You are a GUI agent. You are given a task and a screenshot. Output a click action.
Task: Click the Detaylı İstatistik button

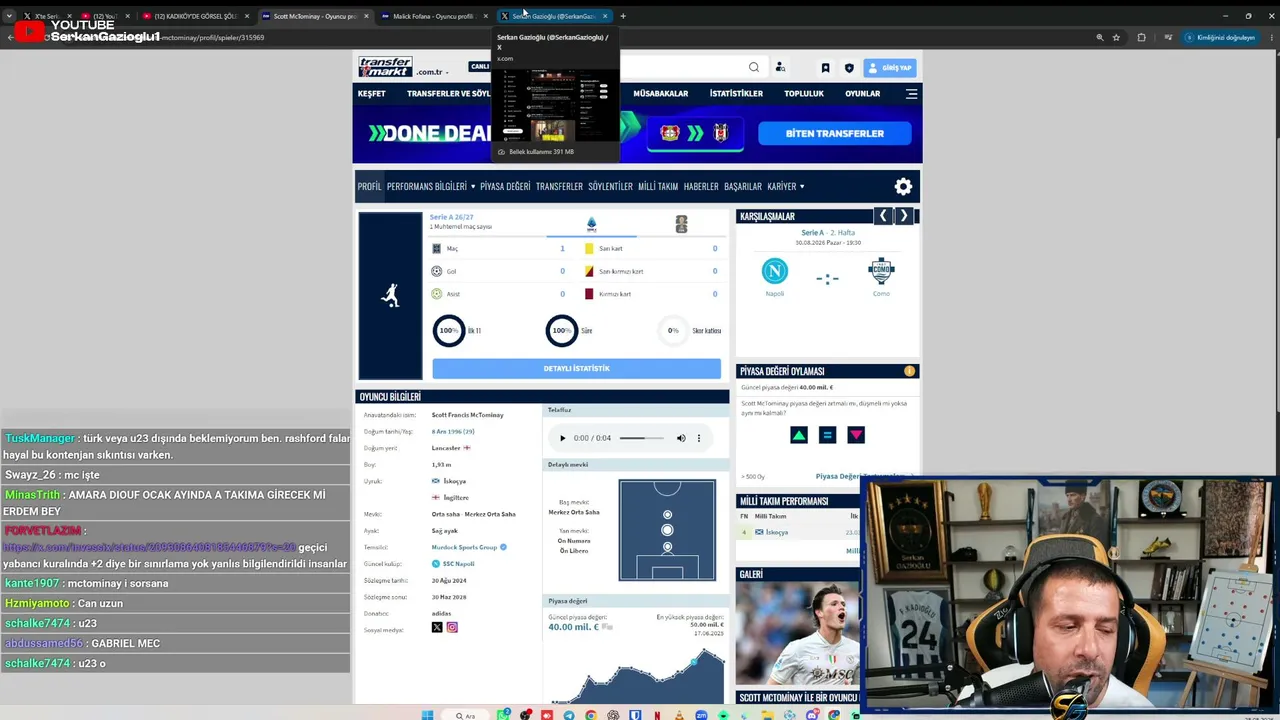click(576, 369)
